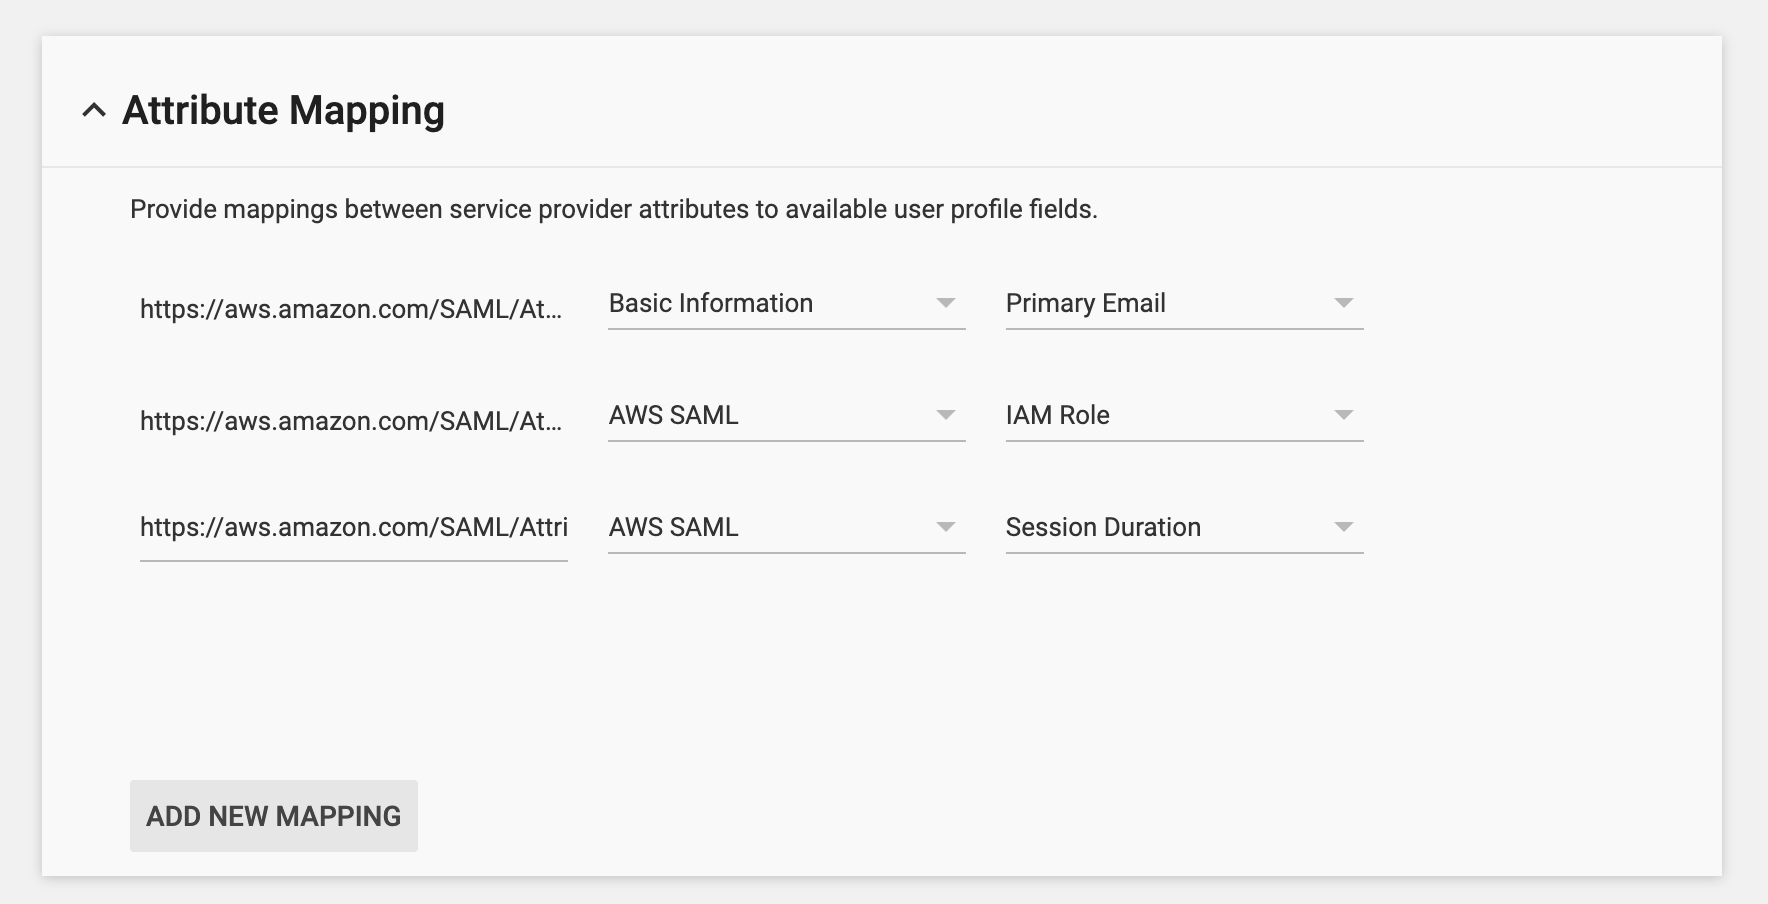Click the Attribute Mapping heading text
Image resolution: width=1768 pixels, height=904 pixels.
[283, 110]
